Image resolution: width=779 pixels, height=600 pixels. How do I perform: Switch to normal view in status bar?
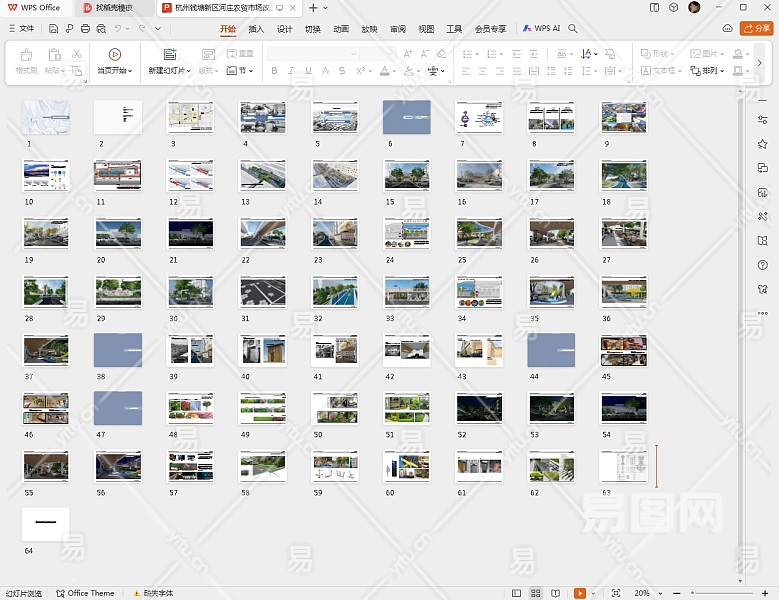[x=517, y=593]
